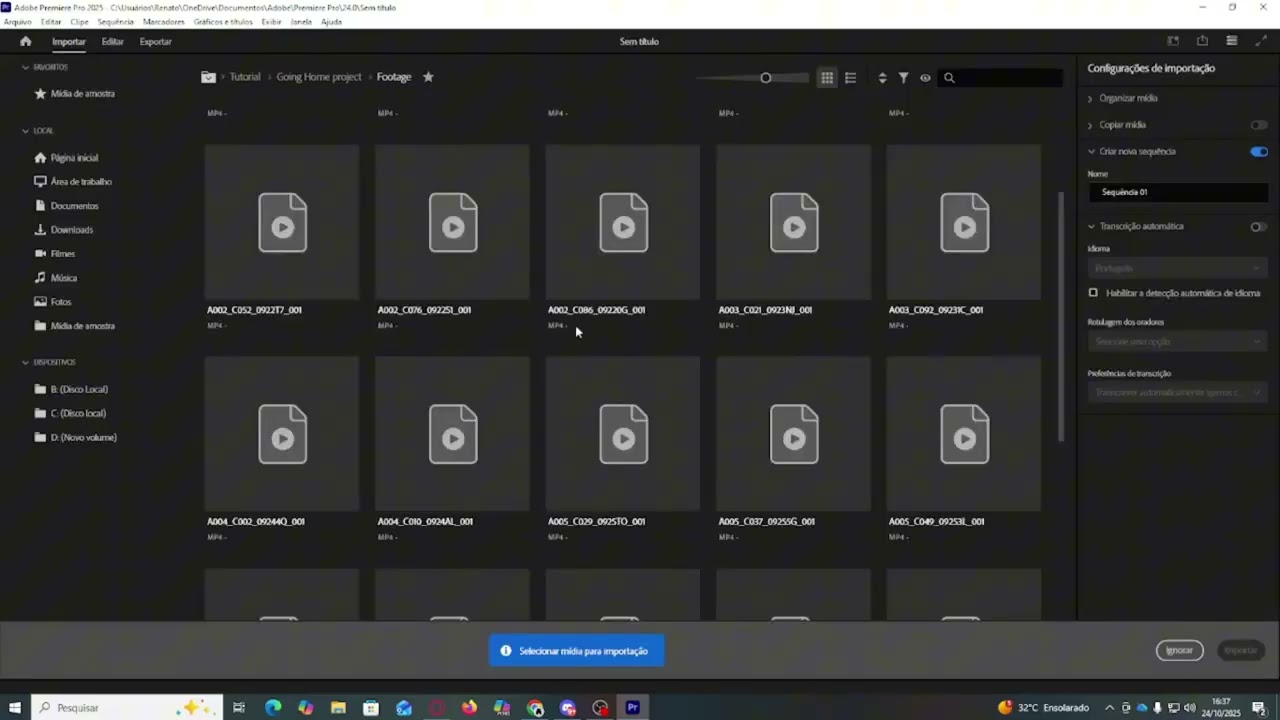The height and width of the screenshot is (720, 1280).
Task: Open Windows notifications center
Action: [1259, 708]
